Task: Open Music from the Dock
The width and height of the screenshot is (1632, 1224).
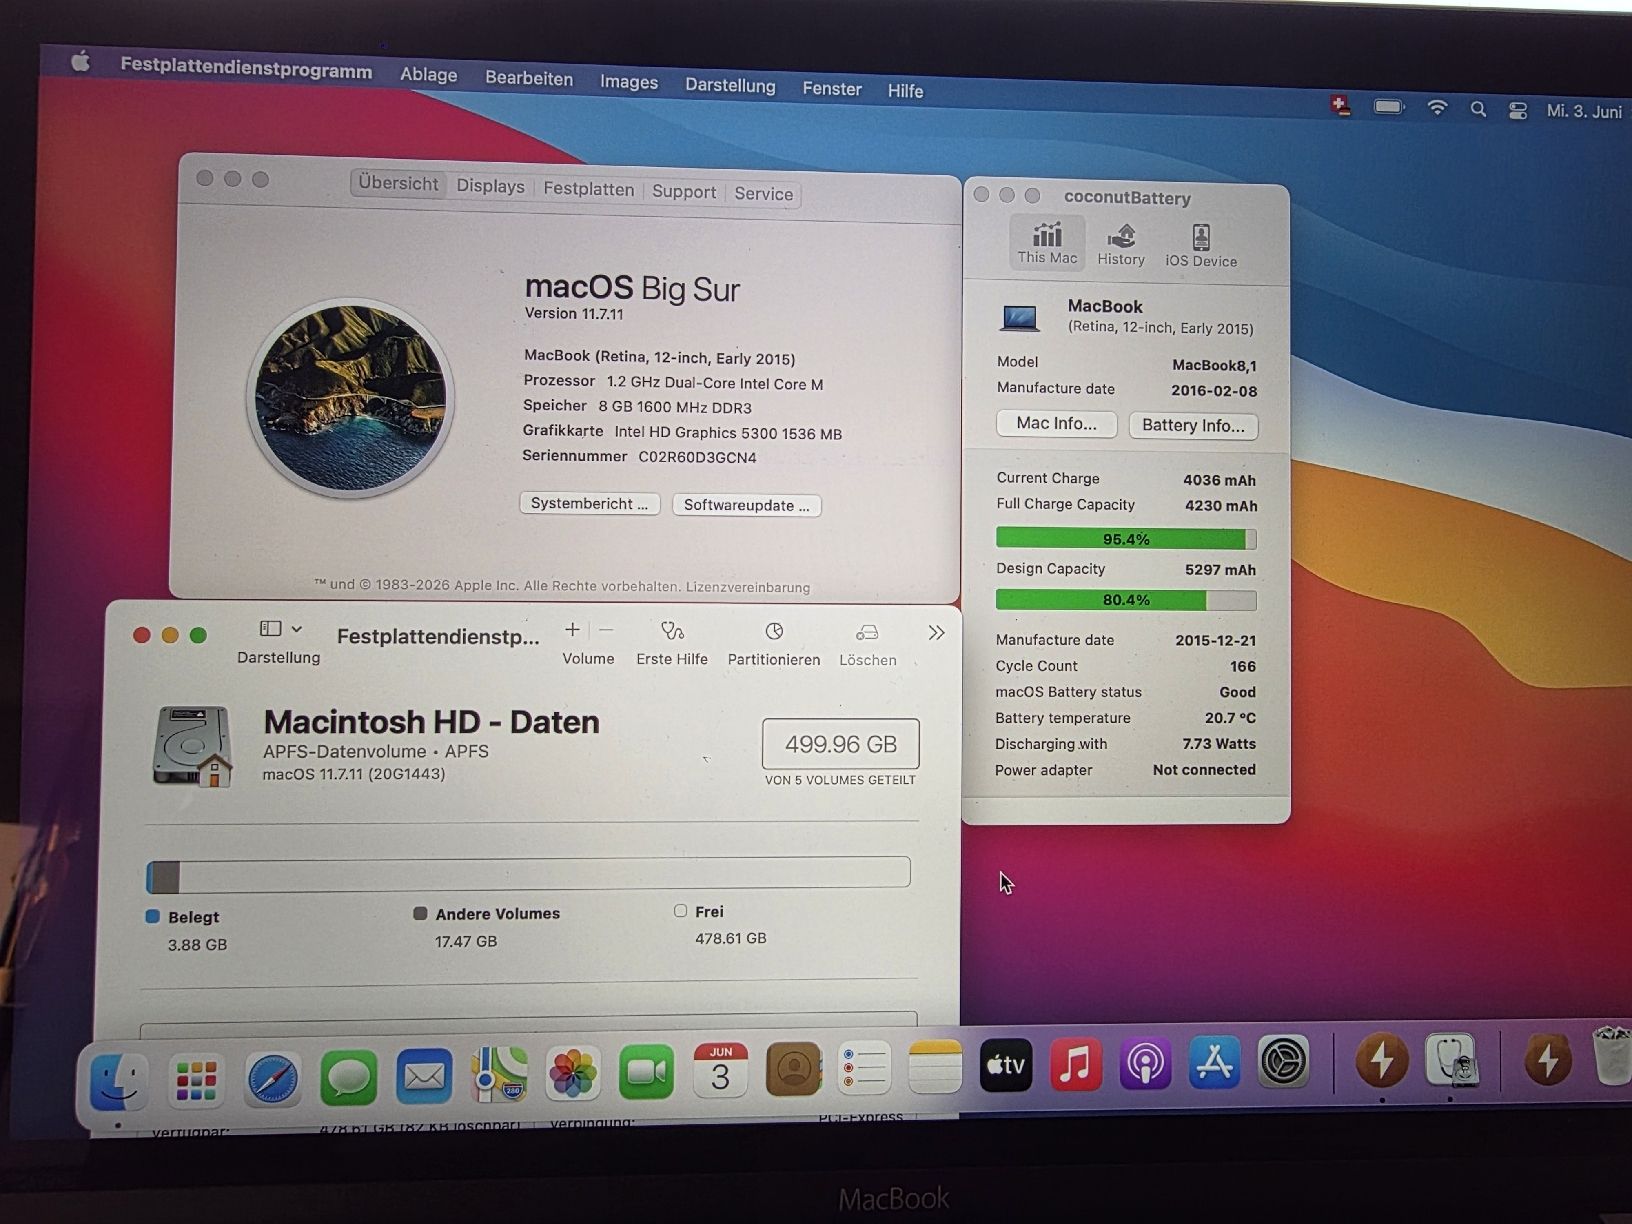Action: (x=1076, y=1064)
